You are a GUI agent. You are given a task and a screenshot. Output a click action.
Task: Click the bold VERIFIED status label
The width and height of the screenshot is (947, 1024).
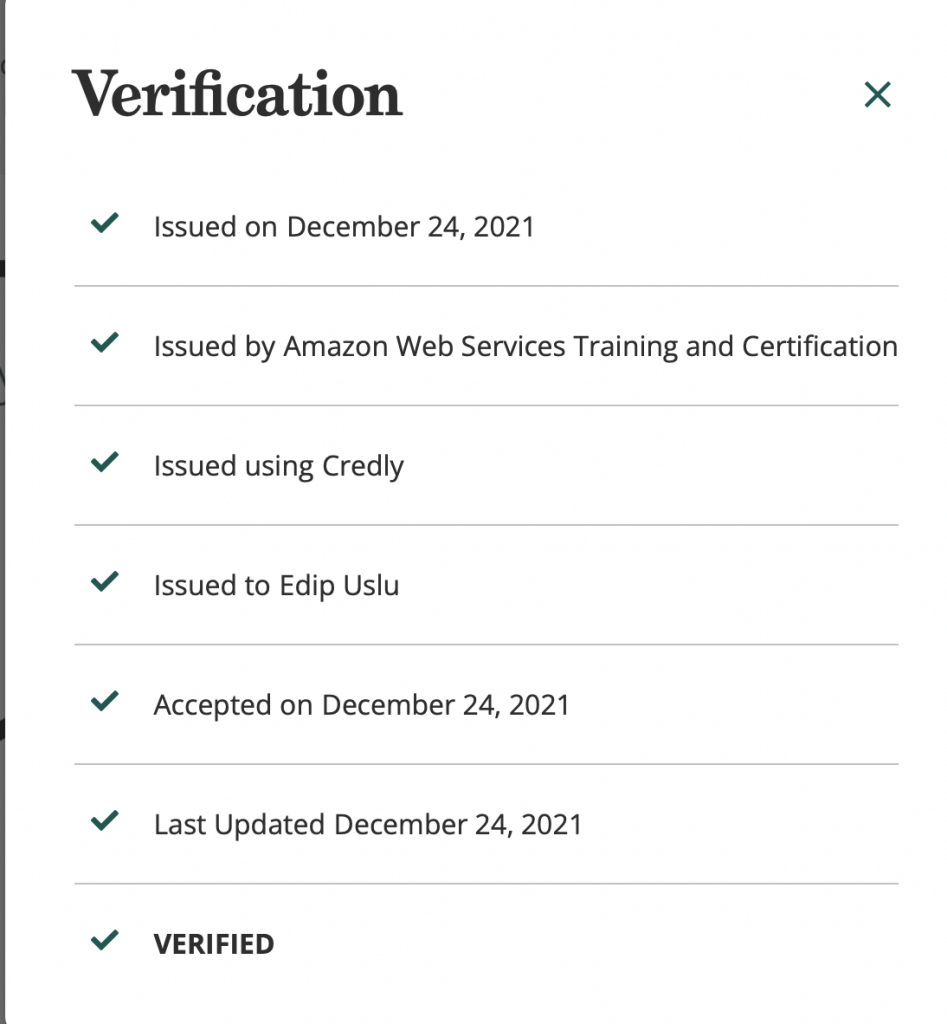click(213, 944)
